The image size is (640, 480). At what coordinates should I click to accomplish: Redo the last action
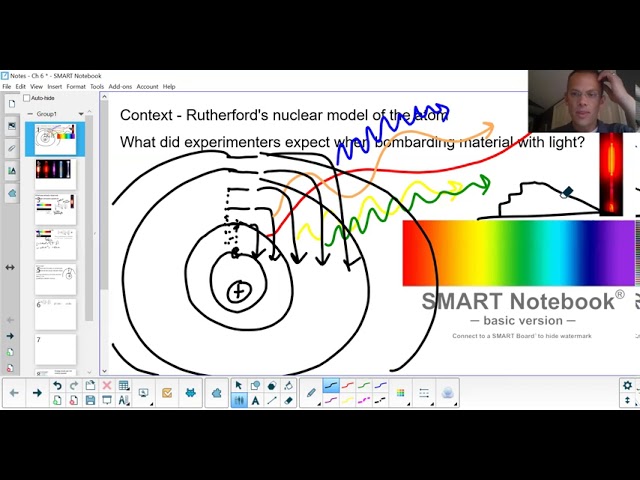tap(74, 385)
